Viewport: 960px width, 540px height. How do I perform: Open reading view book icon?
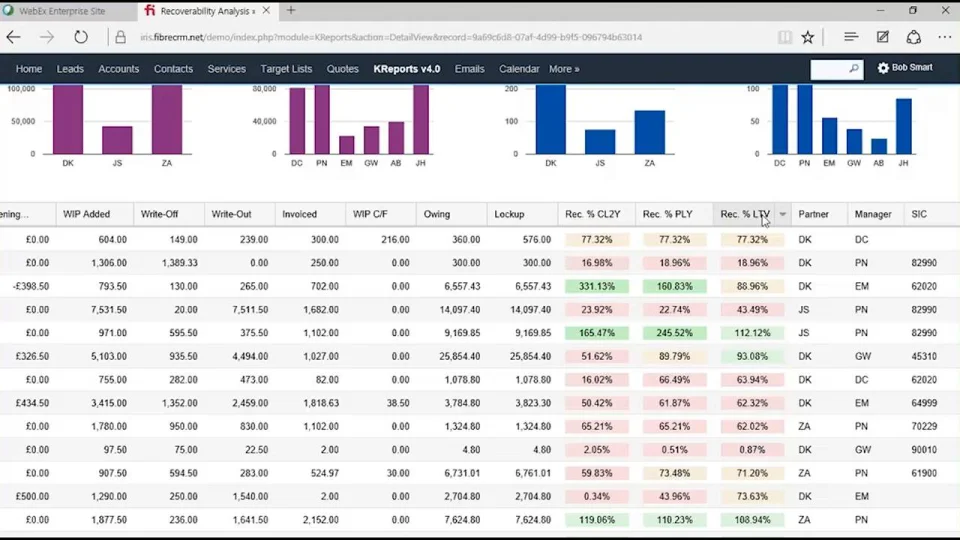pyautogui.click(x=784, y=37)
